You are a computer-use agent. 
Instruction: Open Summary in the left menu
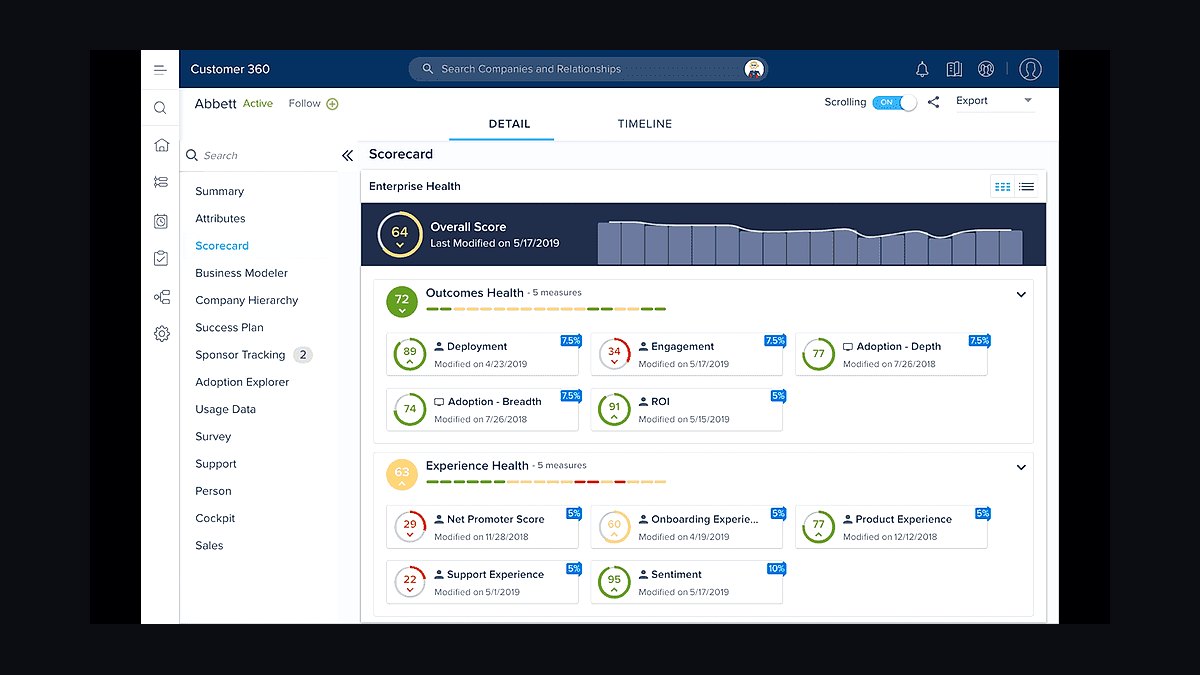[219, 191]
